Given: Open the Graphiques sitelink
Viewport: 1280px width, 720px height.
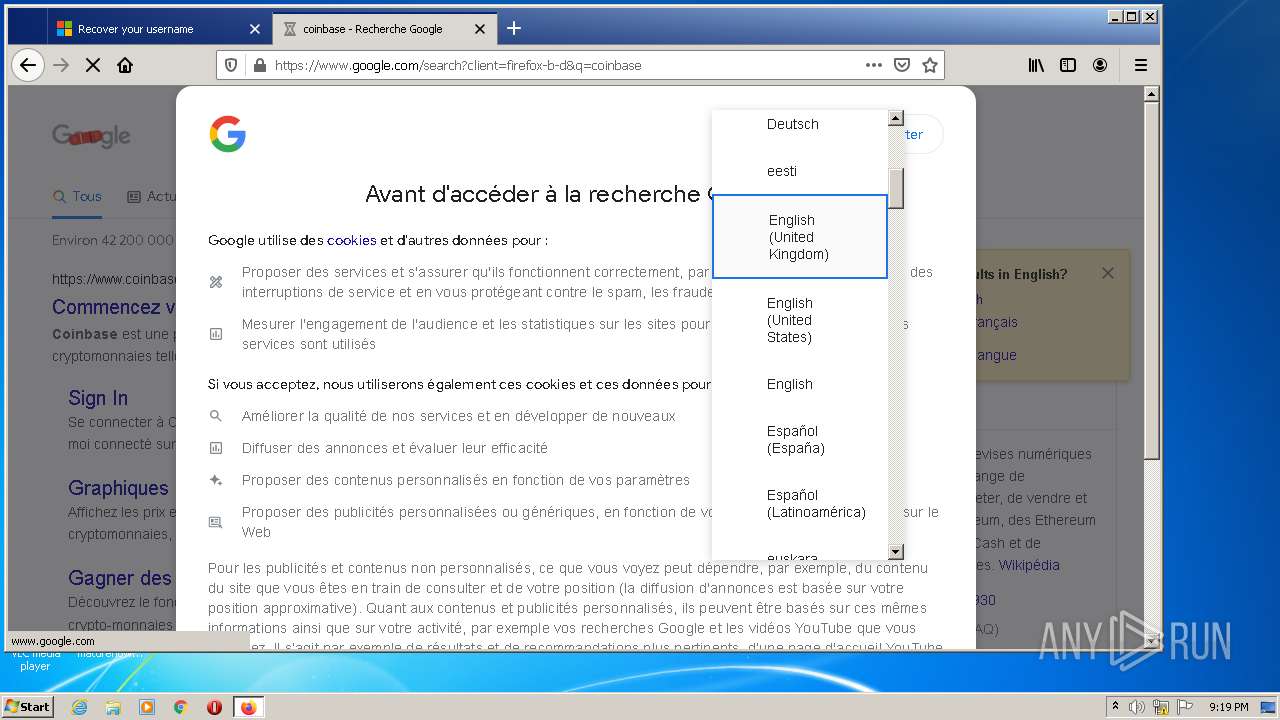Looking at the screenshot, I should [118, 488].
